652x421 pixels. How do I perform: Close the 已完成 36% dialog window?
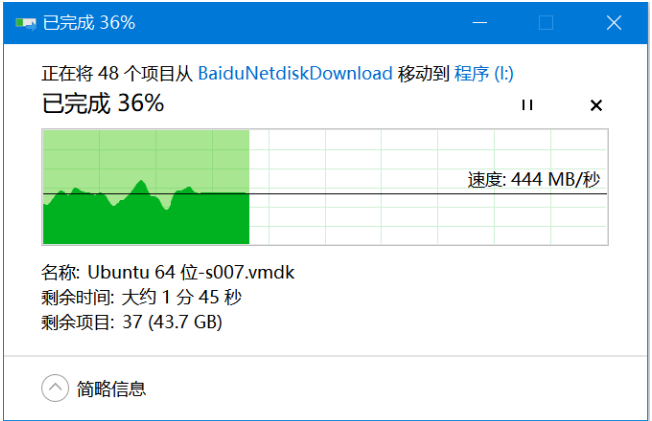(x=614, y=23)
